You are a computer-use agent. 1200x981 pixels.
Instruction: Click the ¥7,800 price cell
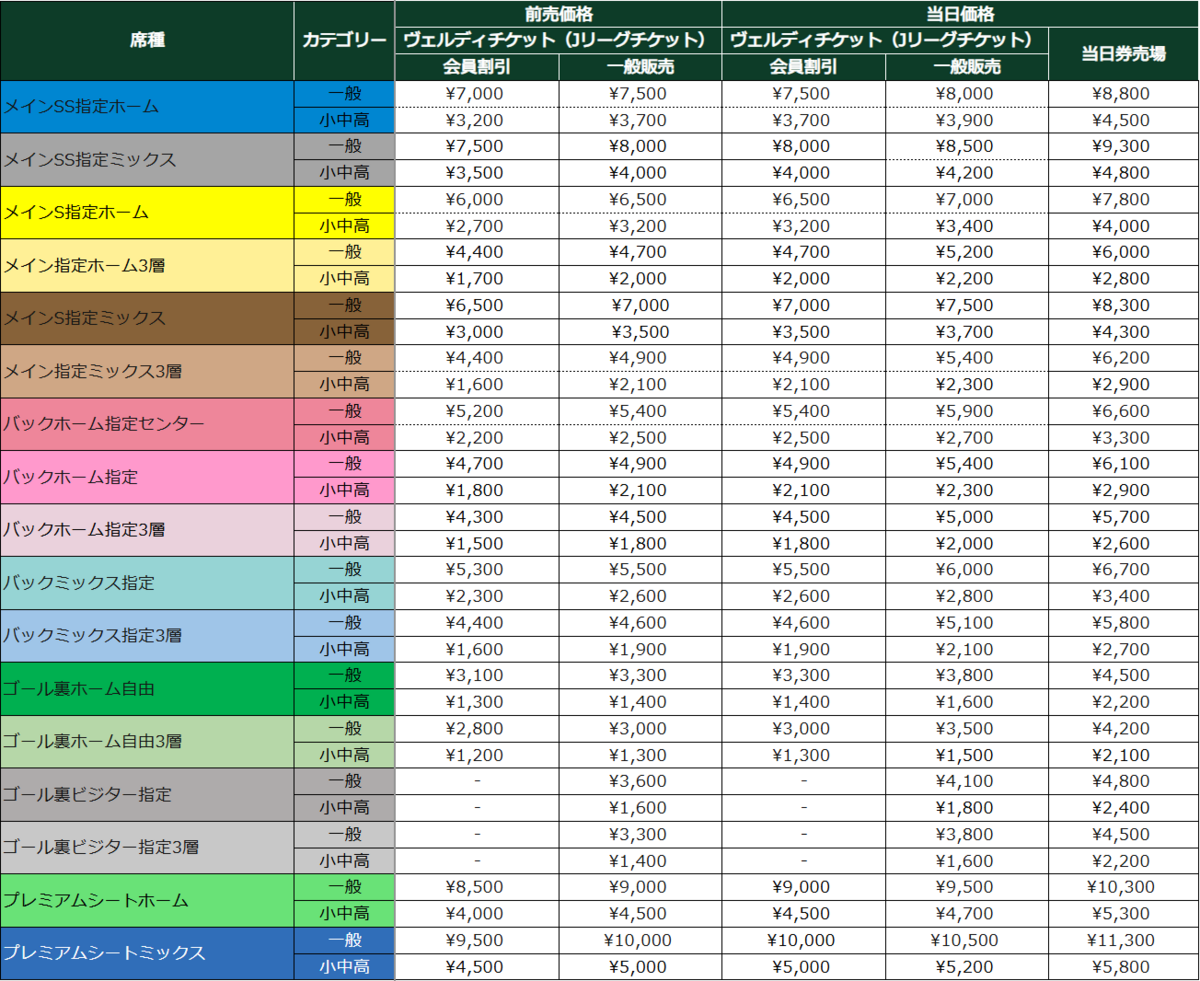1123,199
